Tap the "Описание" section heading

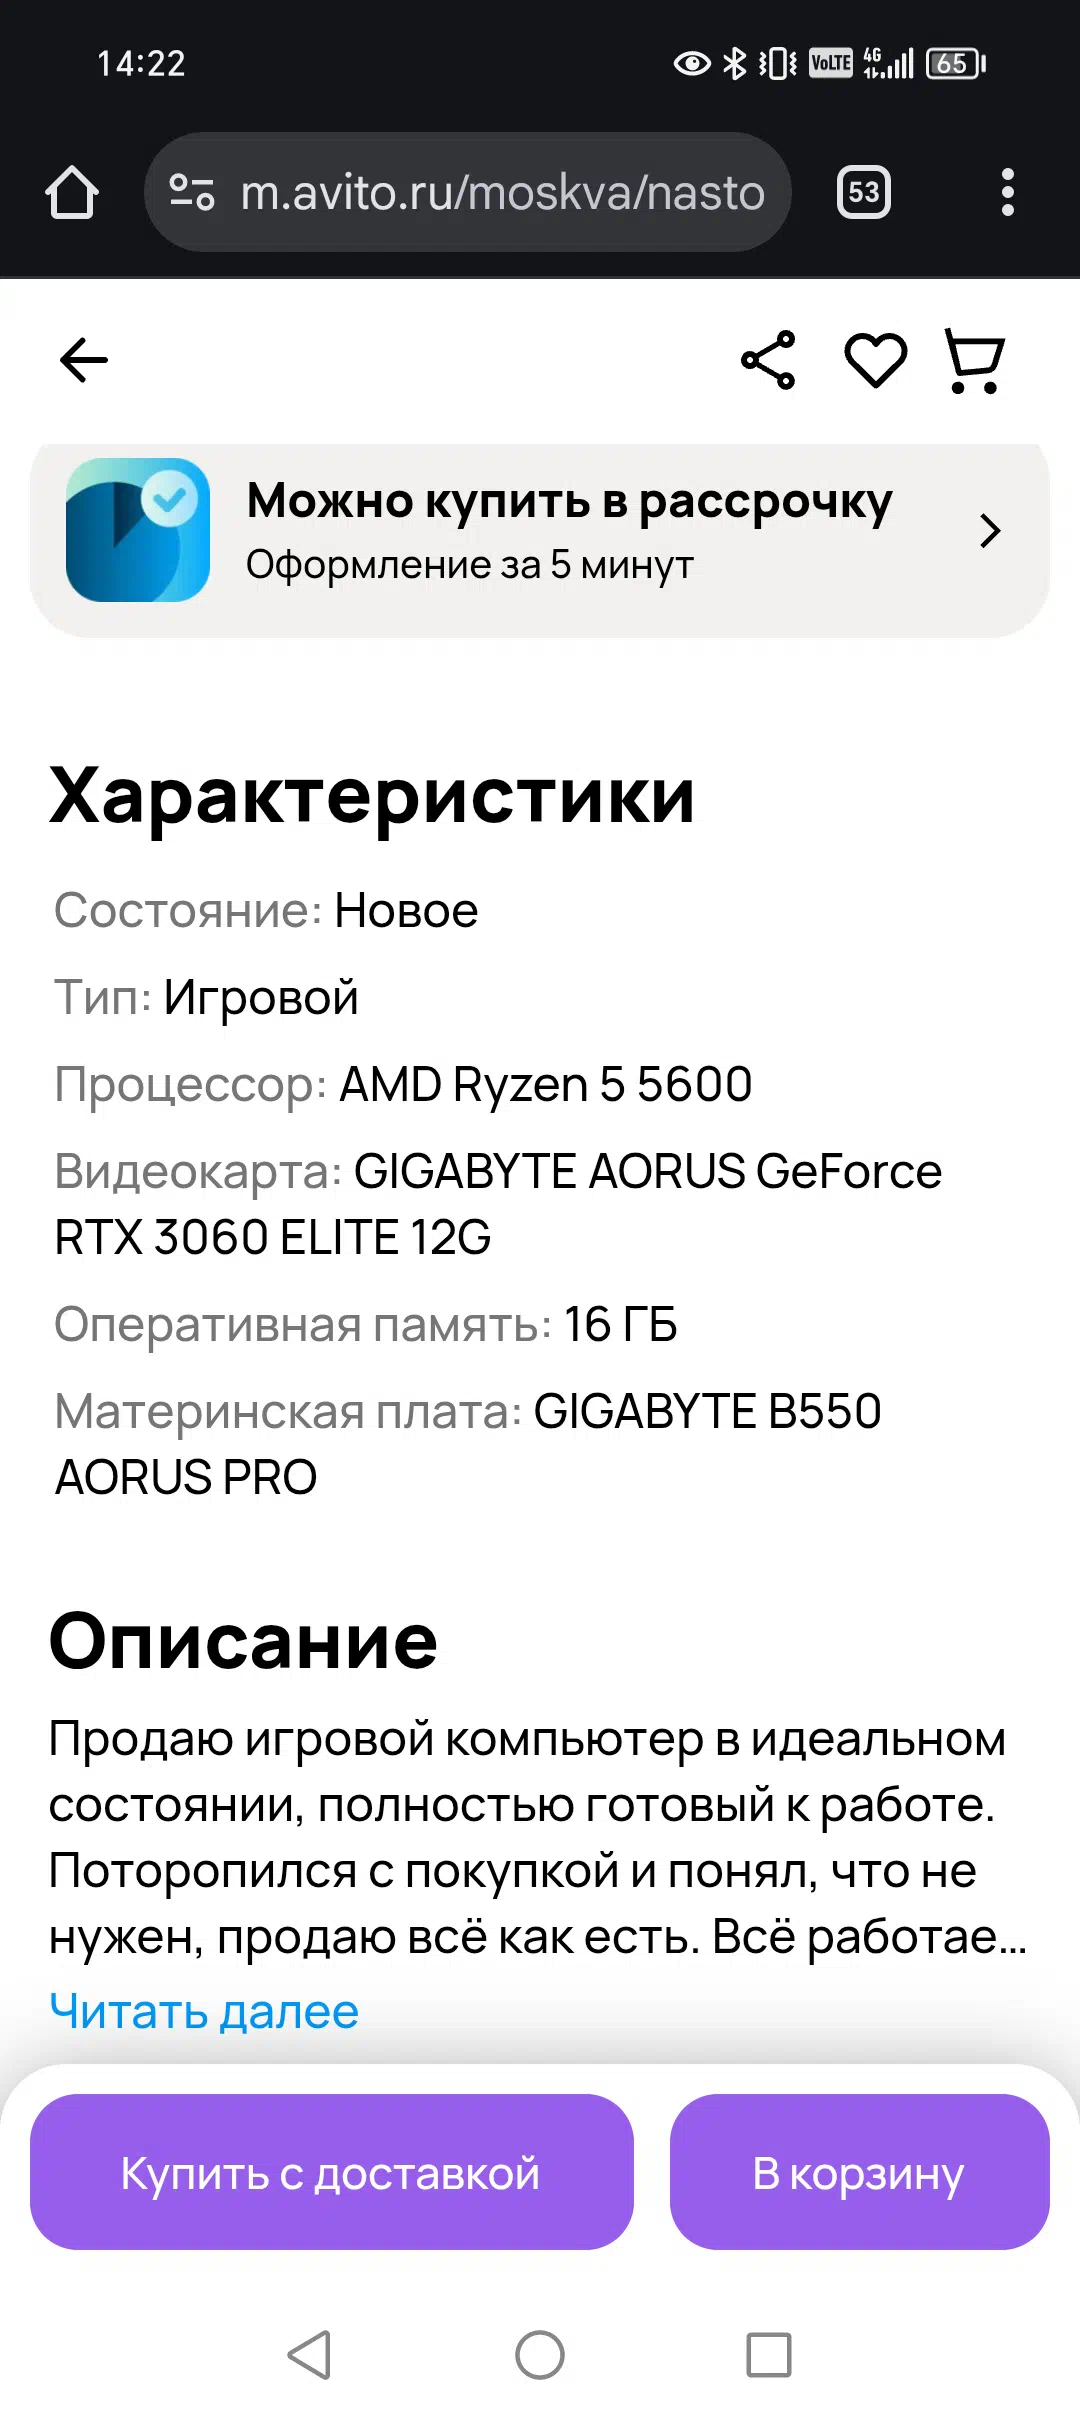tap(243, 1641)
